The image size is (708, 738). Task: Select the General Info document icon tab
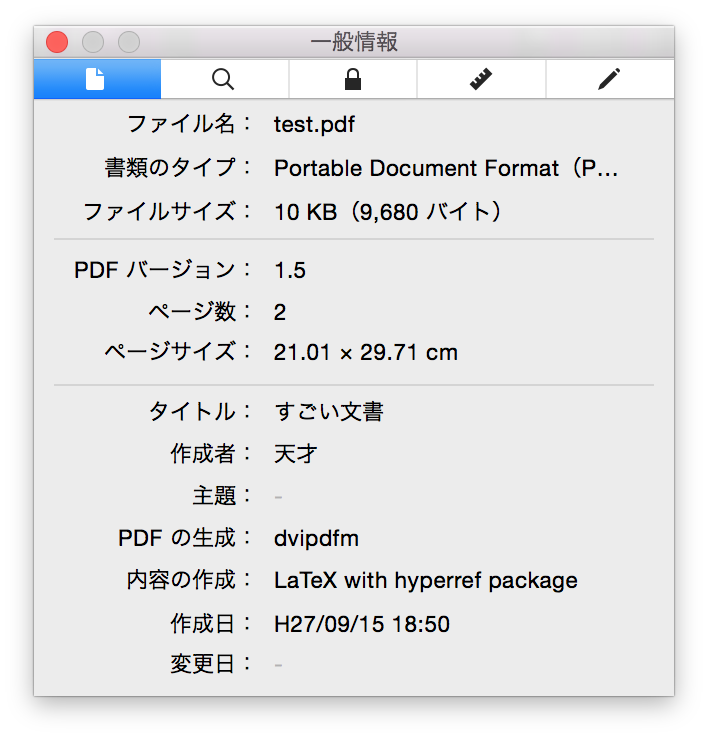(97, 79)
